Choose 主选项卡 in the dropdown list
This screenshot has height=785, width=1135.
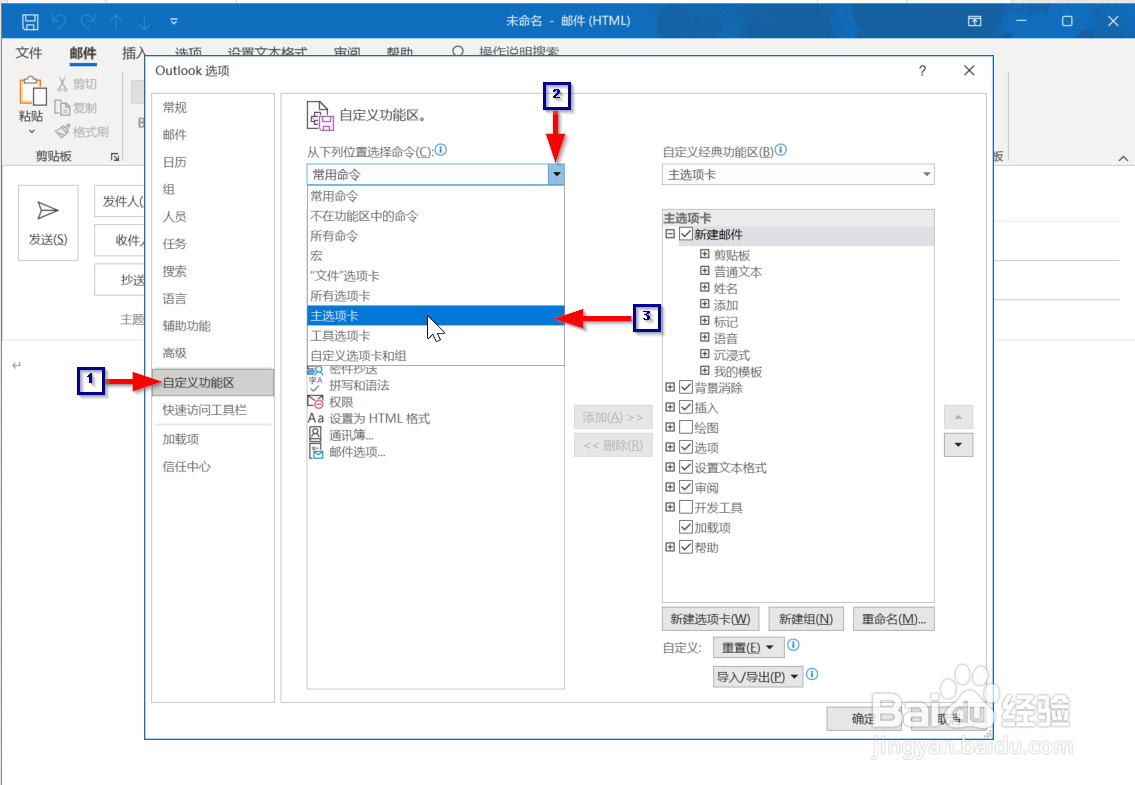pos(435,316)
